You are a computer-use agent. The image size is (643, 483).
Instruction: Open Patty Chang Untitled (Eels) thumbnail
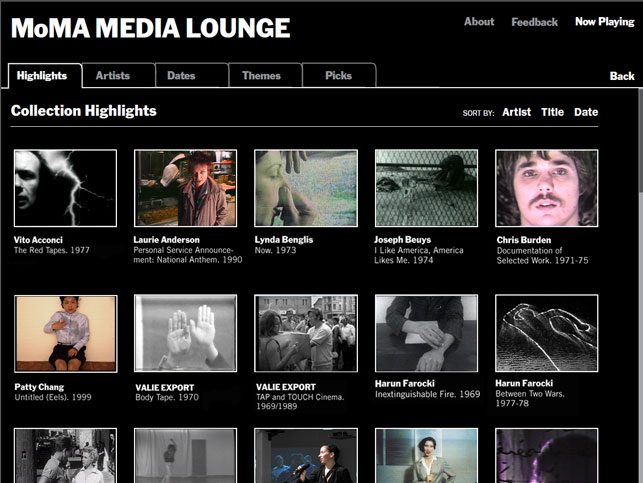tap(66, 334)
